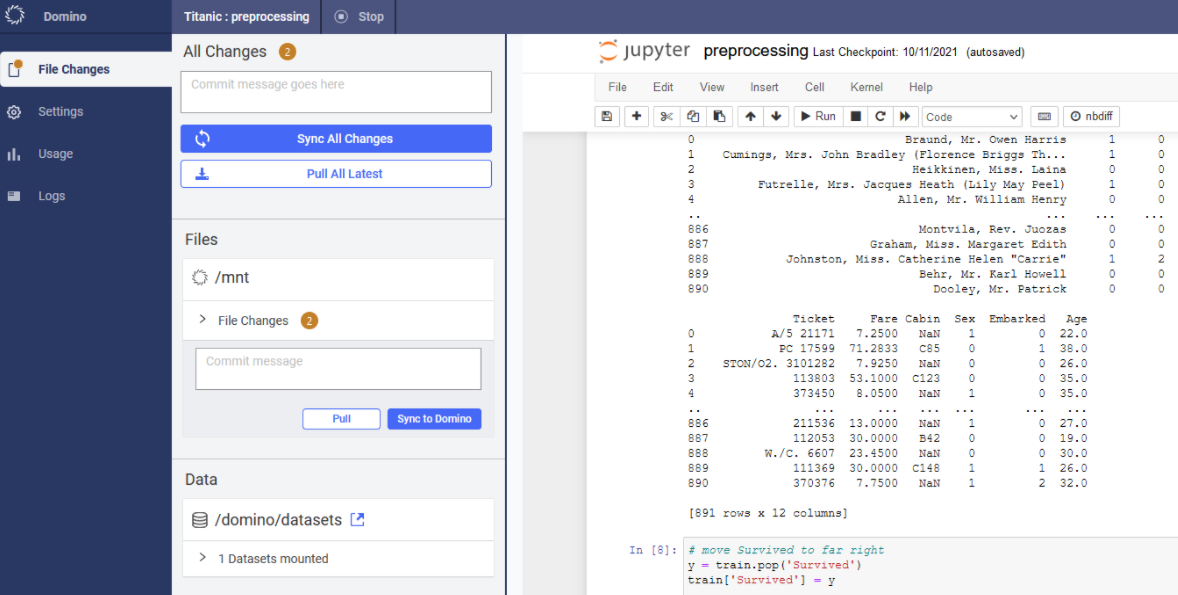The image size is (1178, 595).
Task: Click the Jupyter logo
Action: point(644,51)
